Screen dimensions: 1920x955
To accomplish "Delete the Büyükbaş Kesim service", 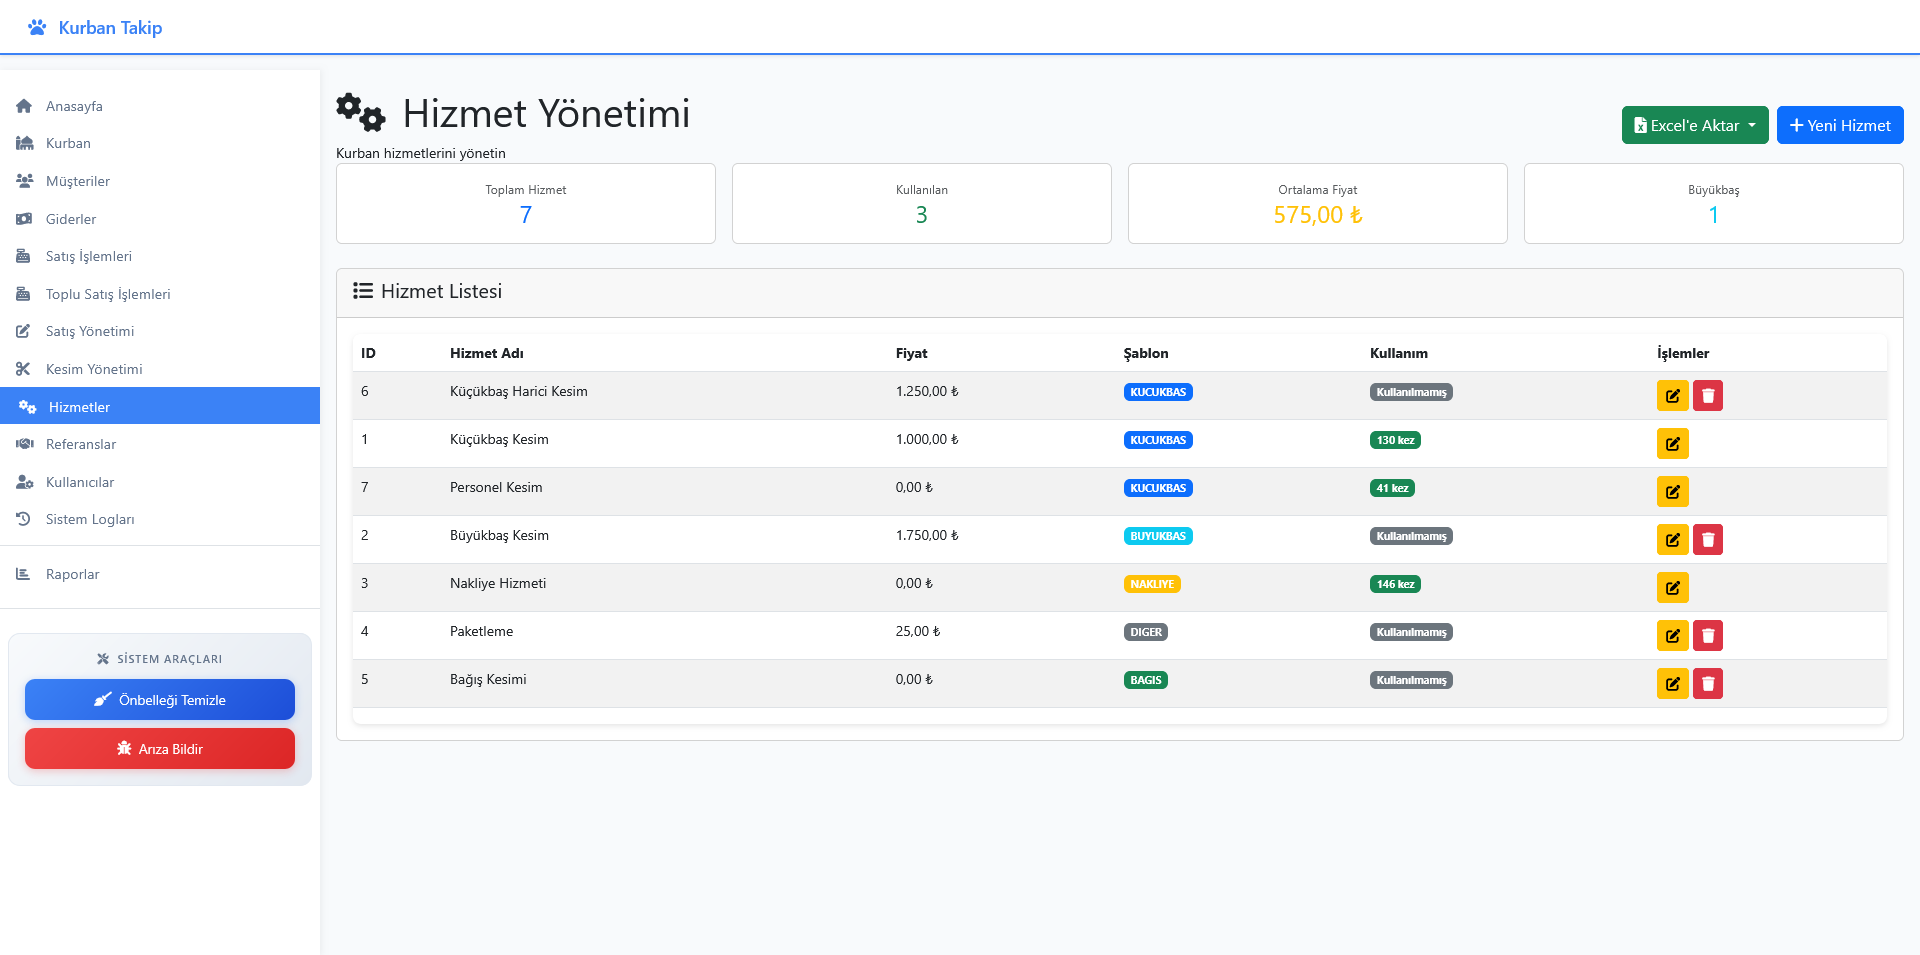I will coord(1708,540).
